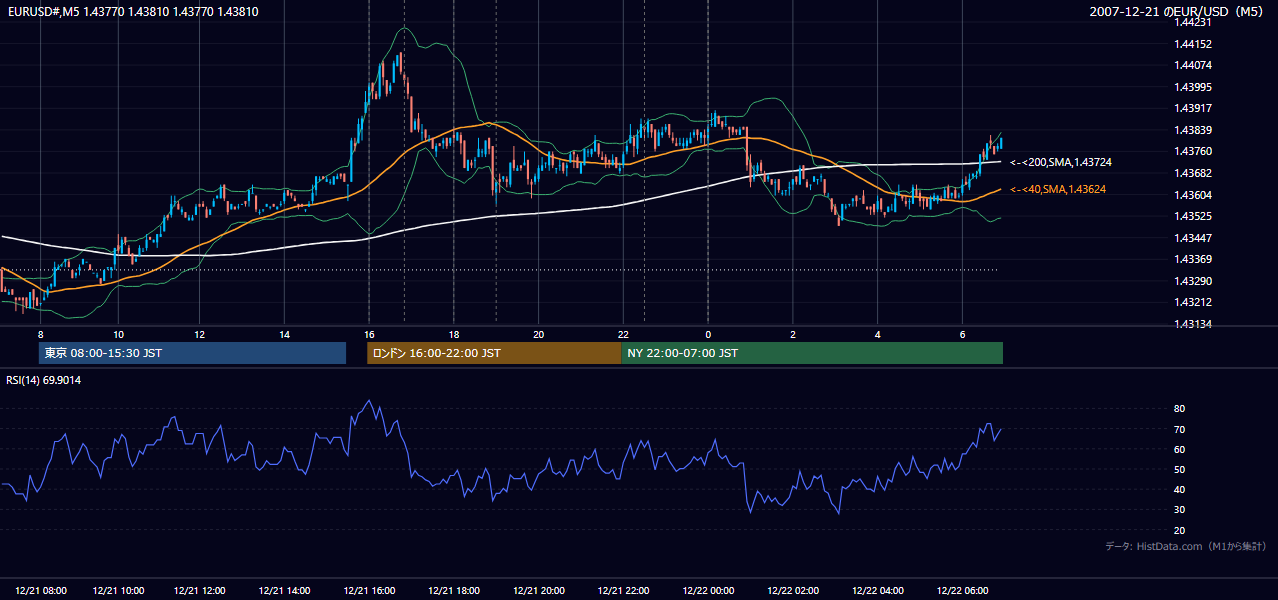Click the Tokyo session bar 東京 08:00-15:30 JST
This screenshot has height=600, width=1278.
pos(192,353)
